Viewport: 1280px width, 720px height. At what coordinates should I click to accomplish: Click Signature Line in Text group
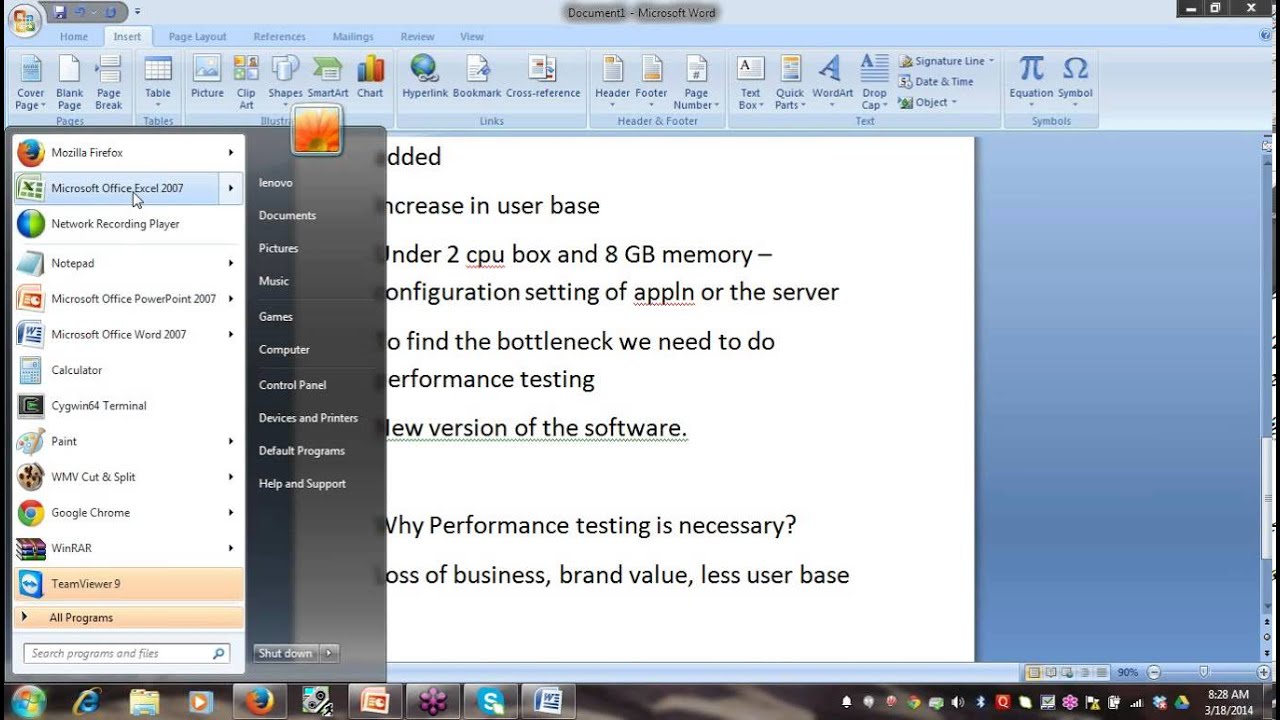pyautogui.click(x=946, y=61)
